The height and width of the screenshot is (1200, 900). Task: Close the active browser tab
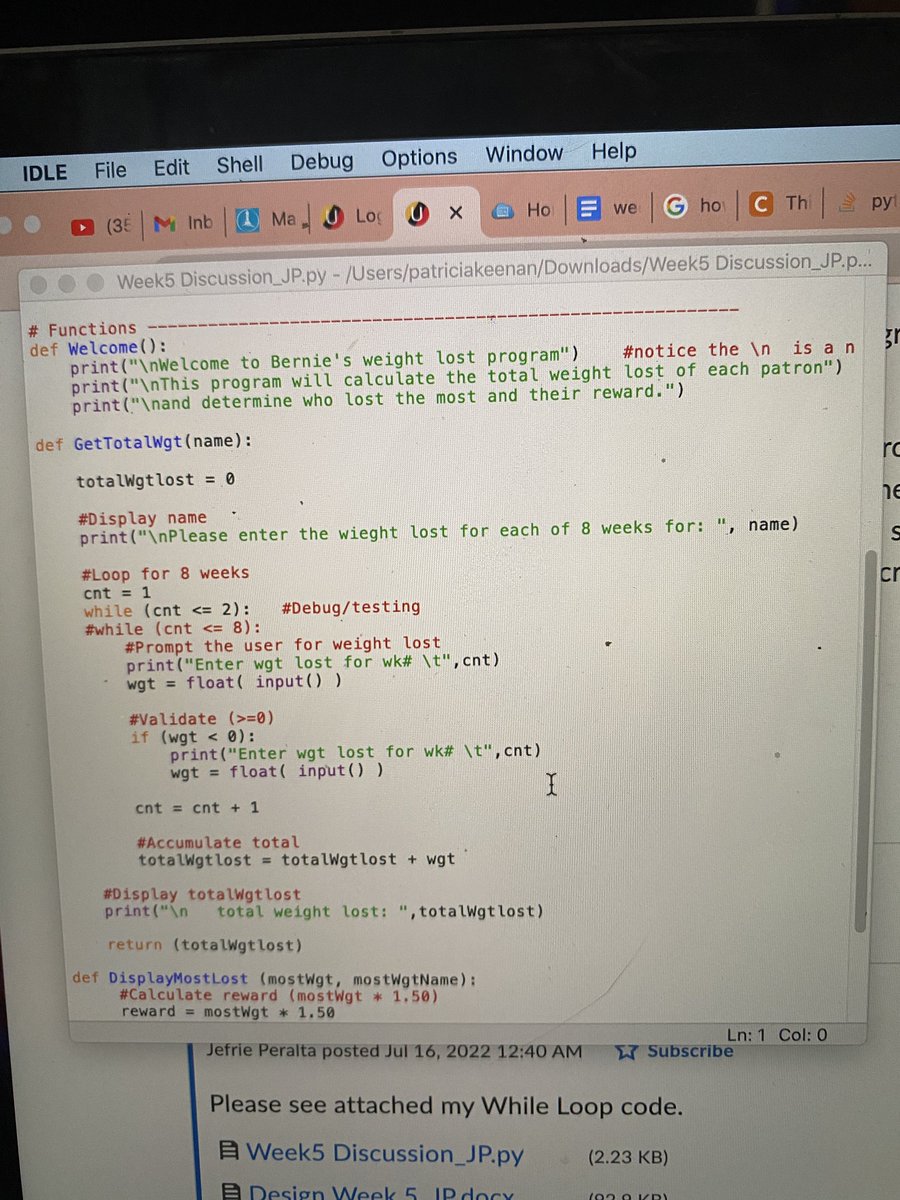pos(455,213)
